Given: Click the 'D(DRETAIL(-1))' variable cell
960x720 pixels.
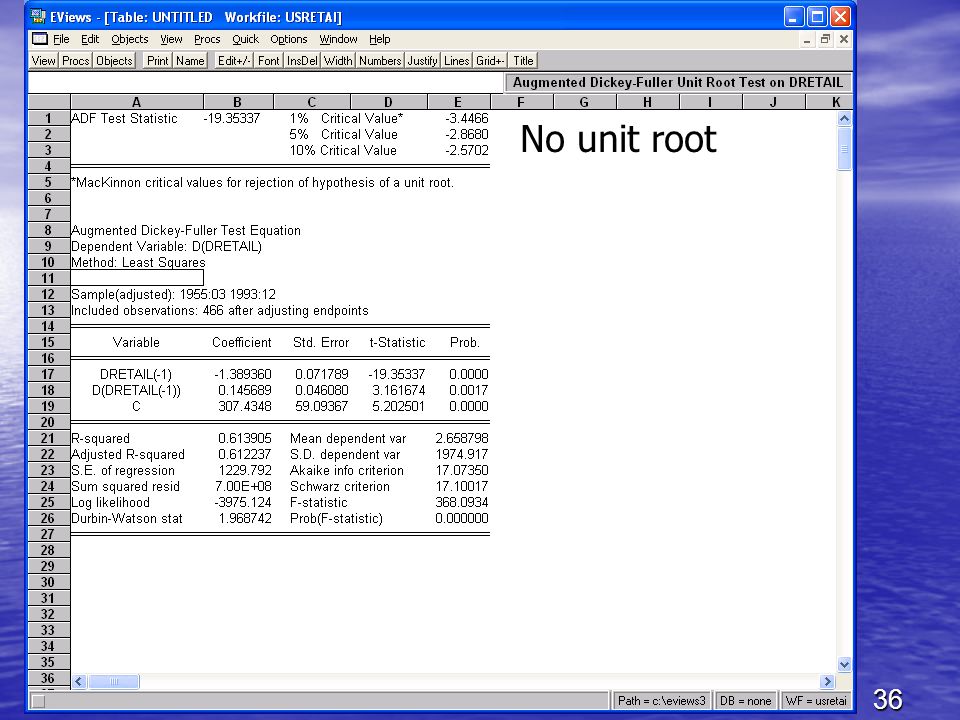Looking at the screenshot, I should (x=136, y=390).
